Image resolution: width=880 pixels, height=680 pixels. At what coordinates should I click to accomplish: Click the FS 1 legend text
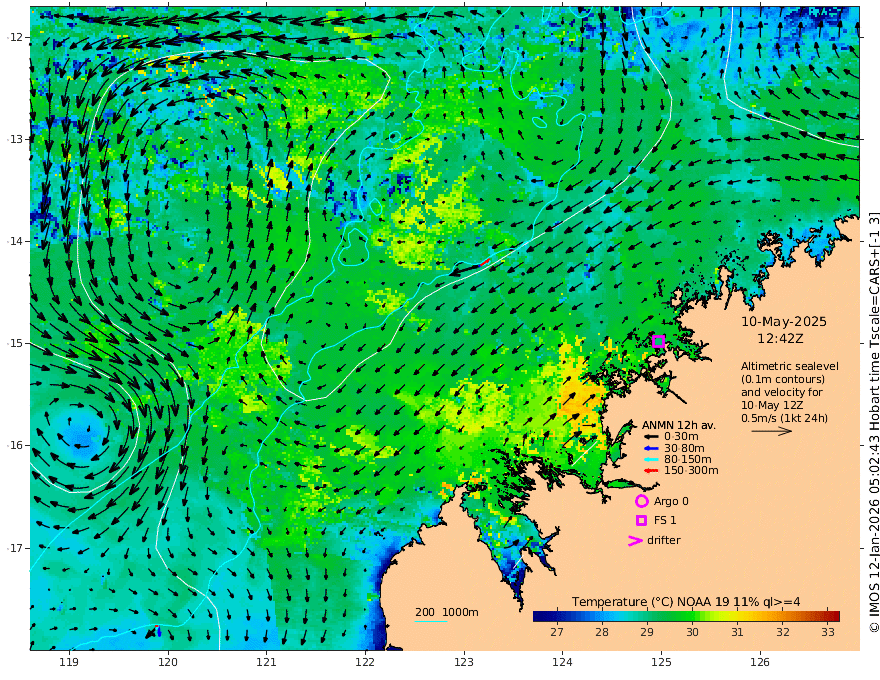[x=664, y=521]
